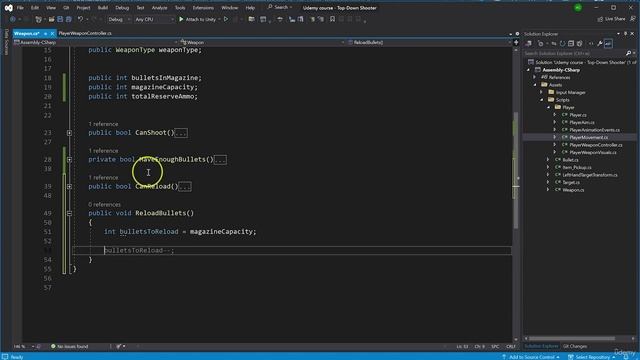Expand the collapsed CanShoot() method
The width and height of the screenshot is (640, 360).
[69, 133]
